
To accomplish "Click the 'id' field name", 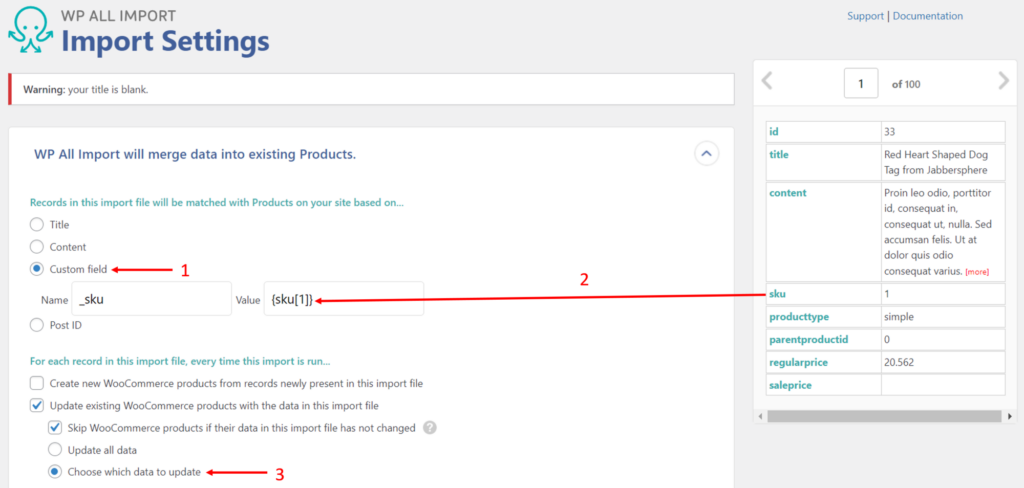I will [774, 132].
